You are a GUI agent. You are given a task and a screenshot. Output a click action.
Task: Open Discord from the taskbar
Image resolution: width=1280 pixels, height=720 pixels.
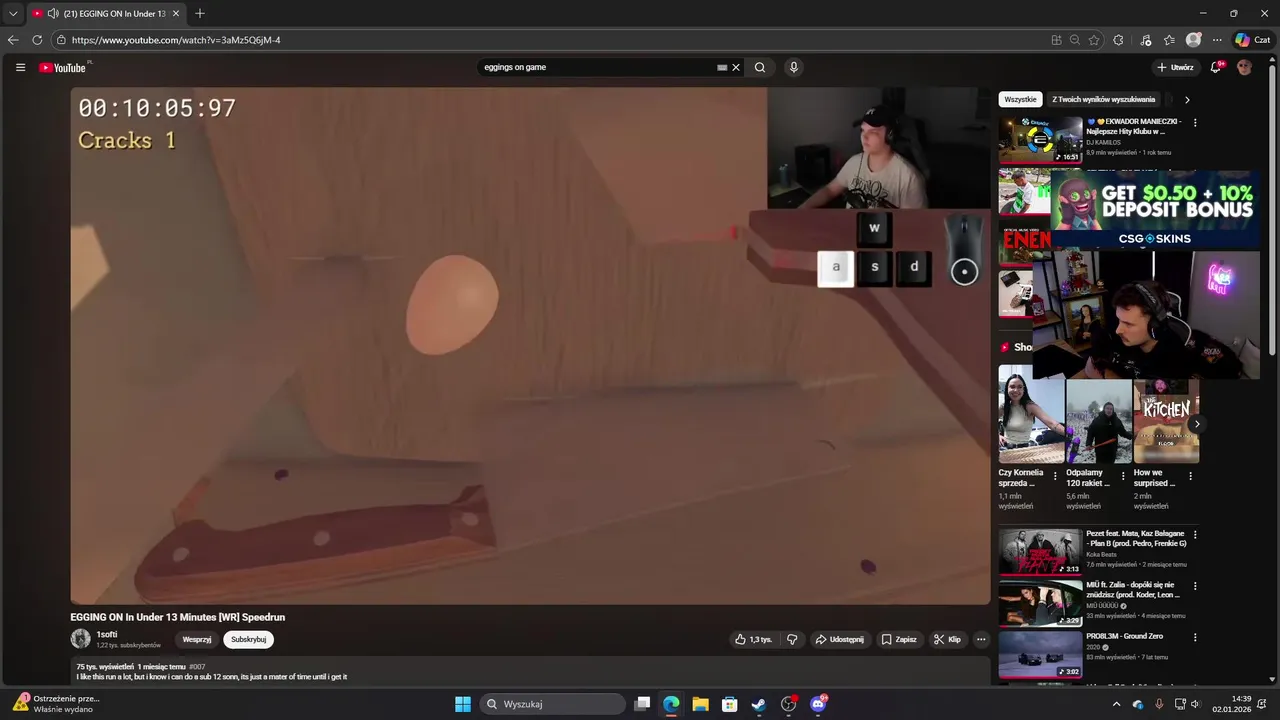818,704
